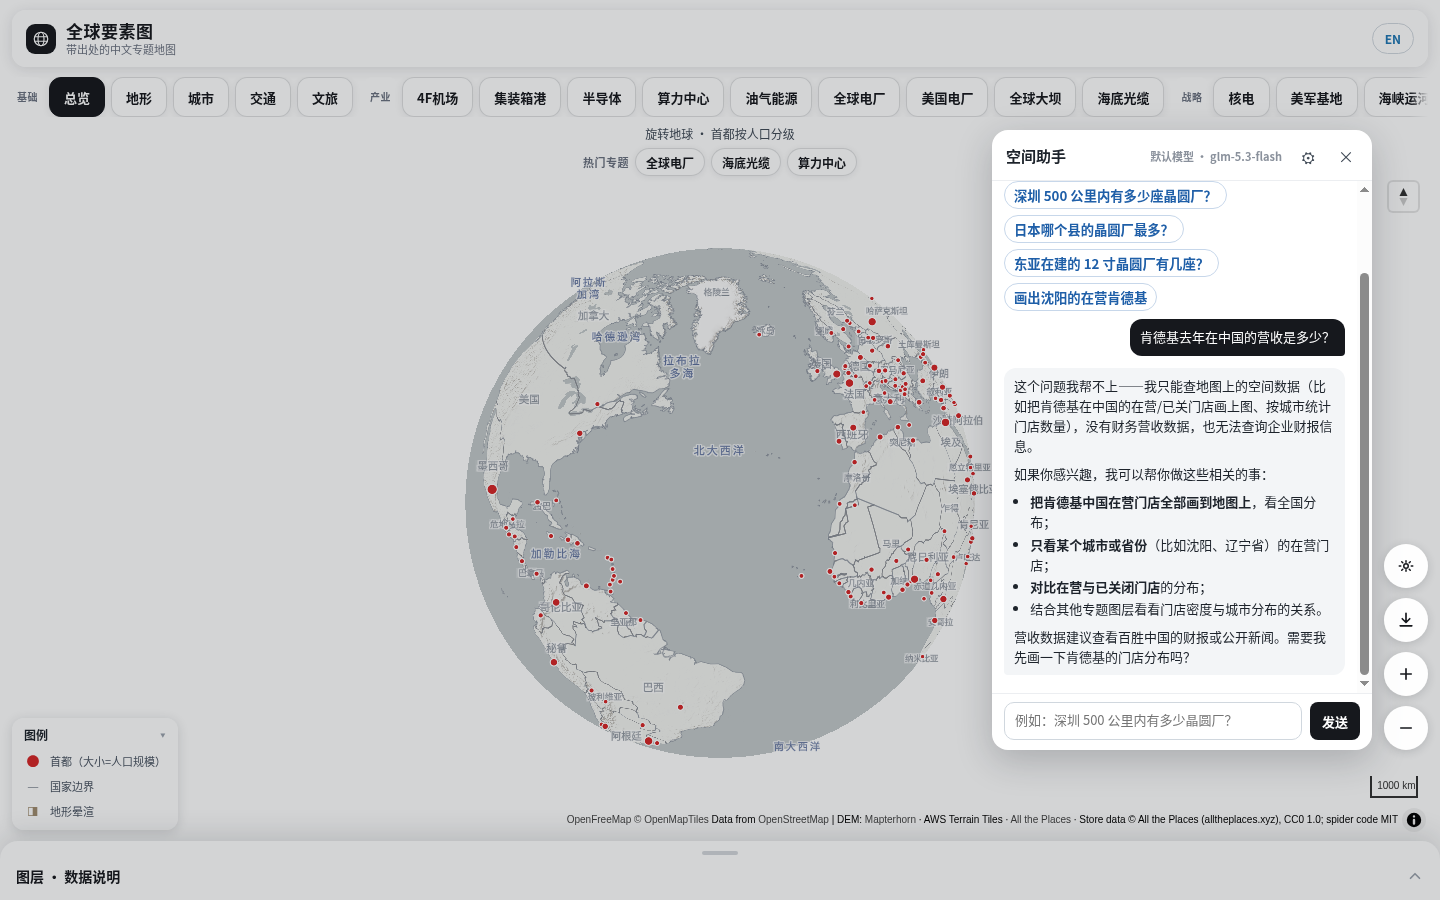Click hot topic chip 海底光缆
The width and height of the screenshot is (1440, 900).
point(746,163)
